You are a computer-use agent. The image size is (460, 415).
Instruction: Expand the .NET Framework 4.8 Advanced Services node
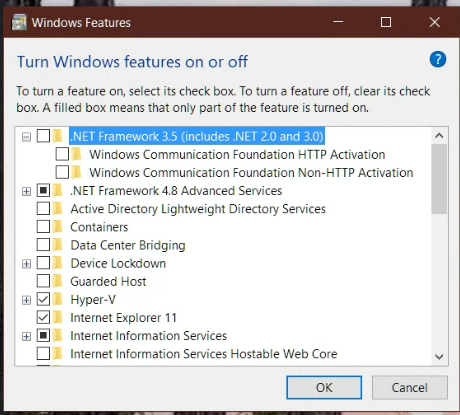[x=26, y=191]
